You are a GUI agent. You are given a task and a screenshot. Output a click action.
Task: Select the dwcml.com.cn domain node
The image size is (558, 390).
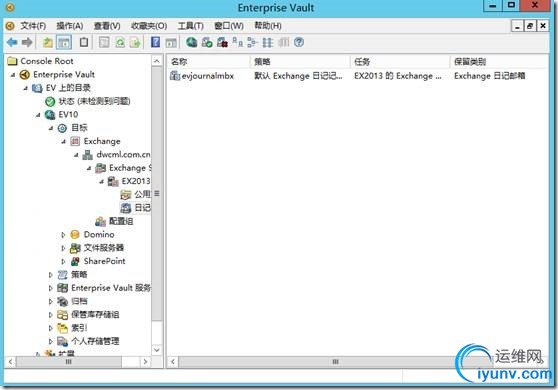[123, 154]
